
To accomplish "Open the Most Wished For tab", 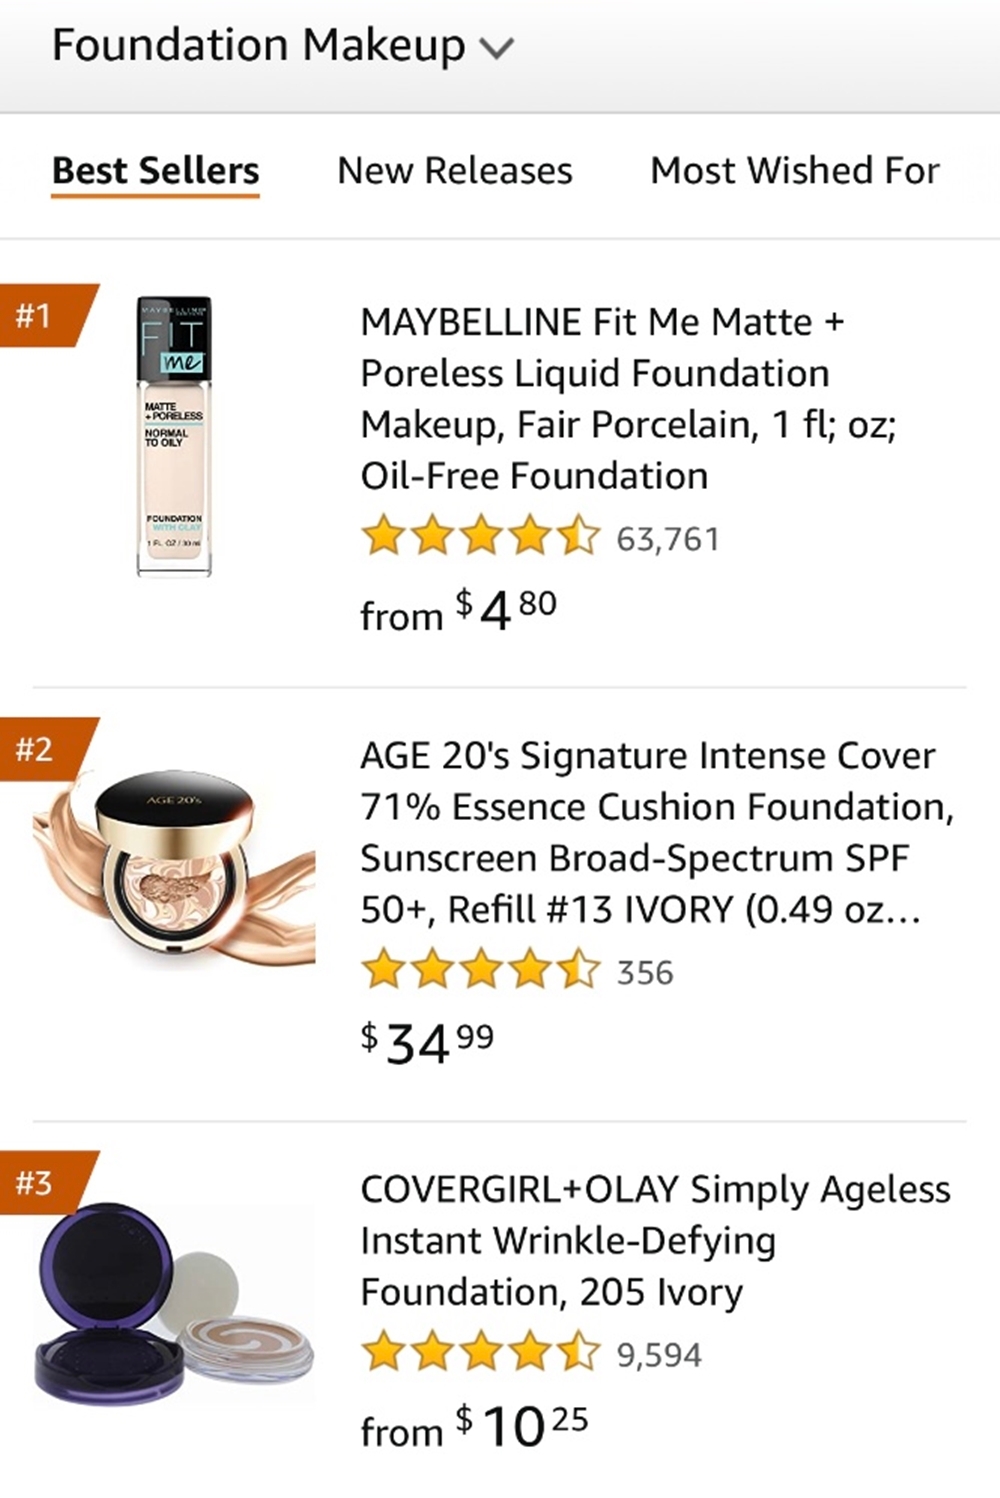I will tap(795, 171).
